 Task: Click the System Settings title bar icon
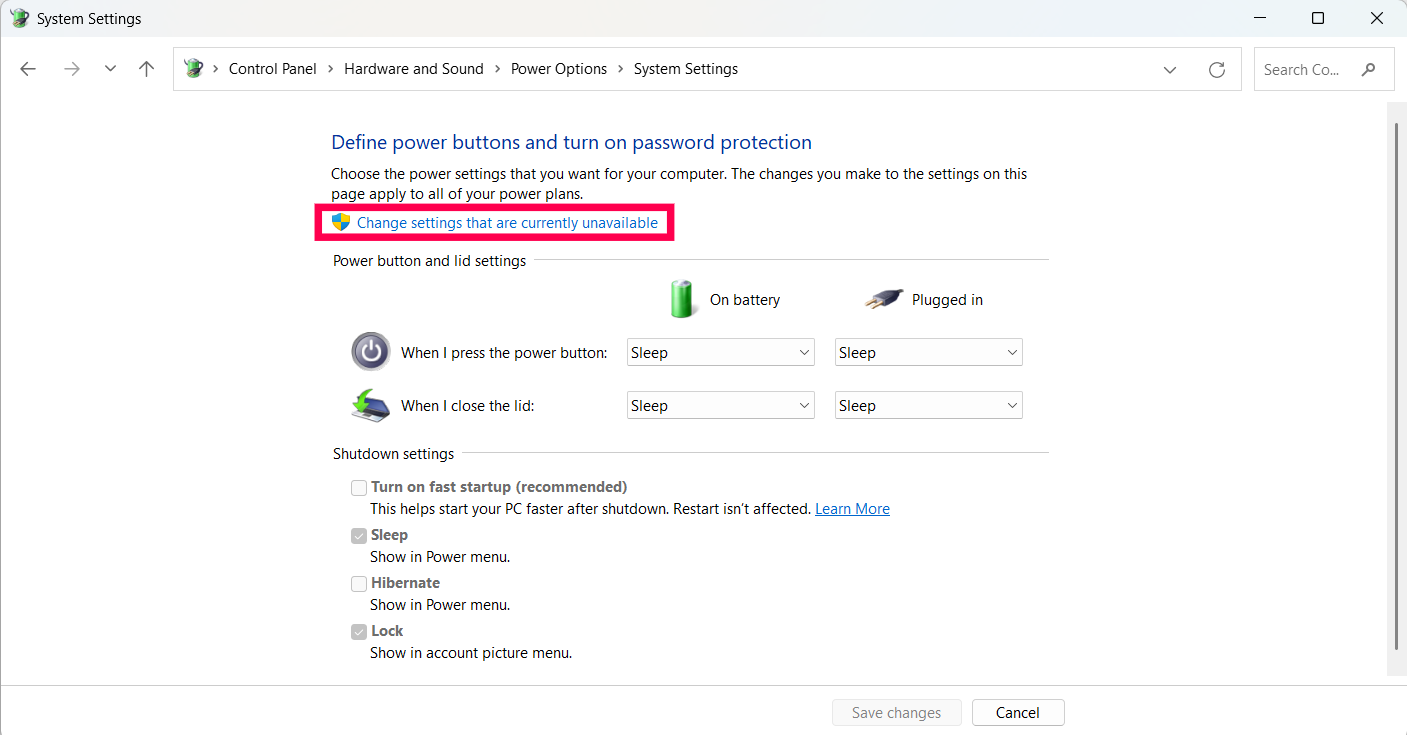19,18
